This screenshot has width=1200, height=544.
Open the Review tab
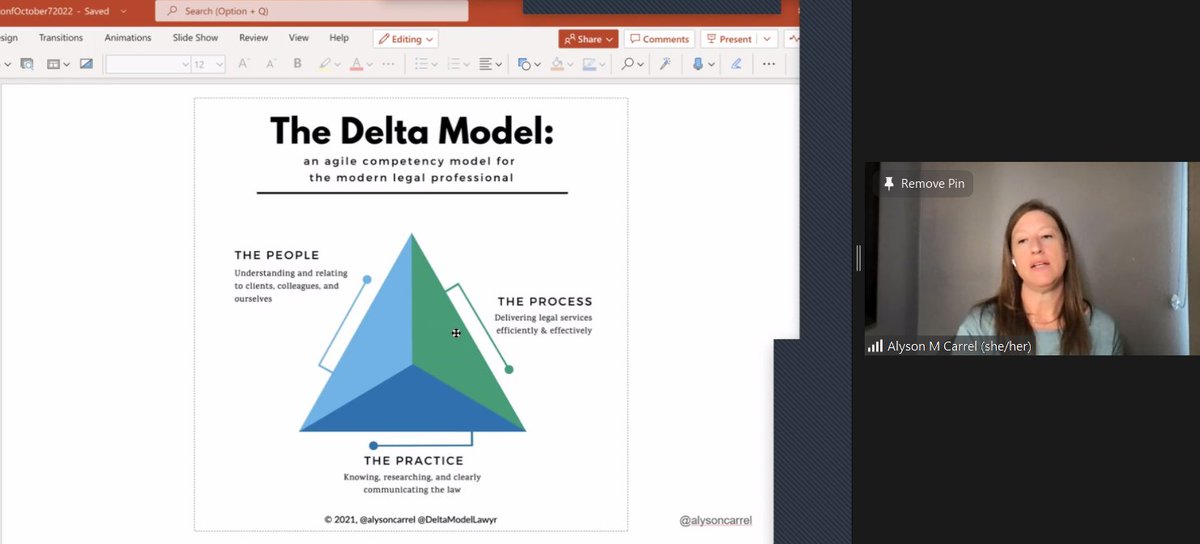[254, 38]
